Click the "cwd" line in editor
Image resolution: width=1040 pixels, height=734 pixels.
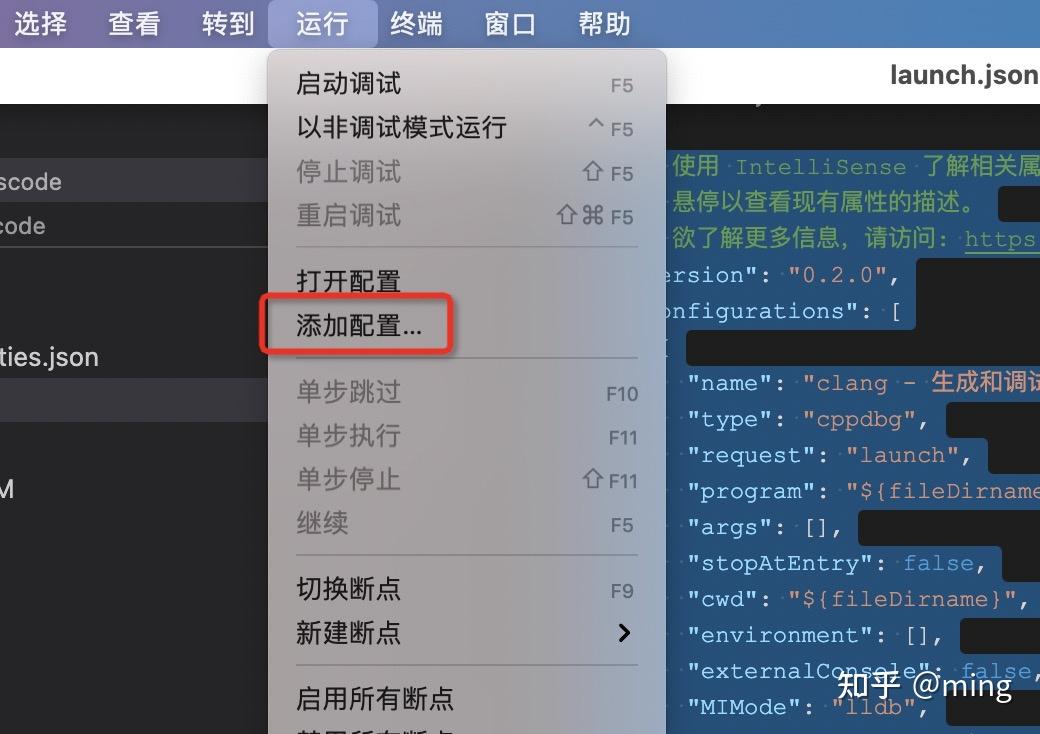click(858, 599)
